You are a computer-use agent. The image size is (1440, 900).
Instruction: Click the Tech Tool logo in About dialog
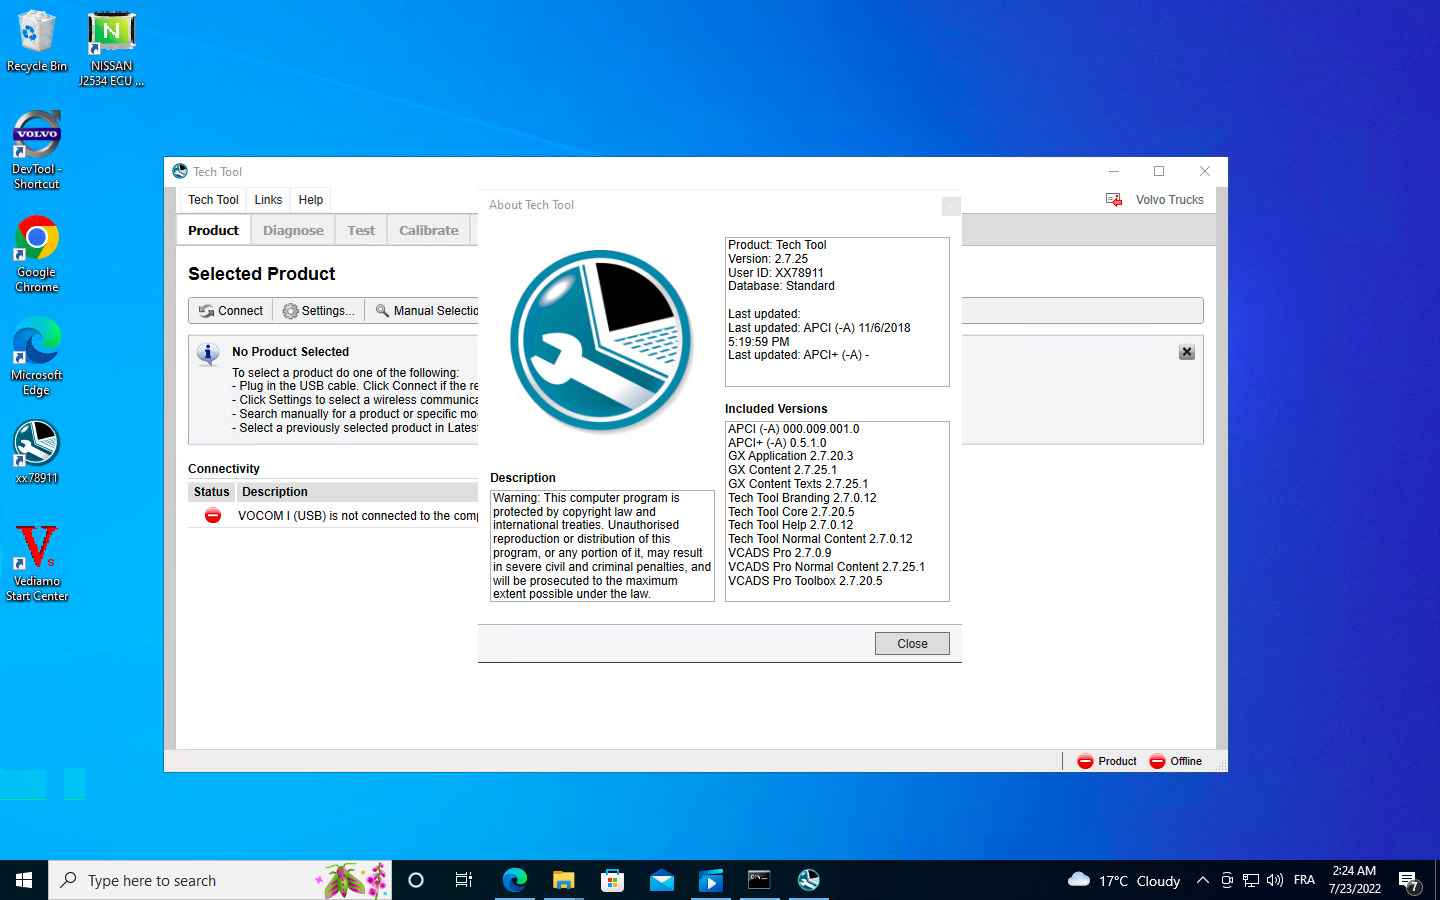click(x=601, y=341)
